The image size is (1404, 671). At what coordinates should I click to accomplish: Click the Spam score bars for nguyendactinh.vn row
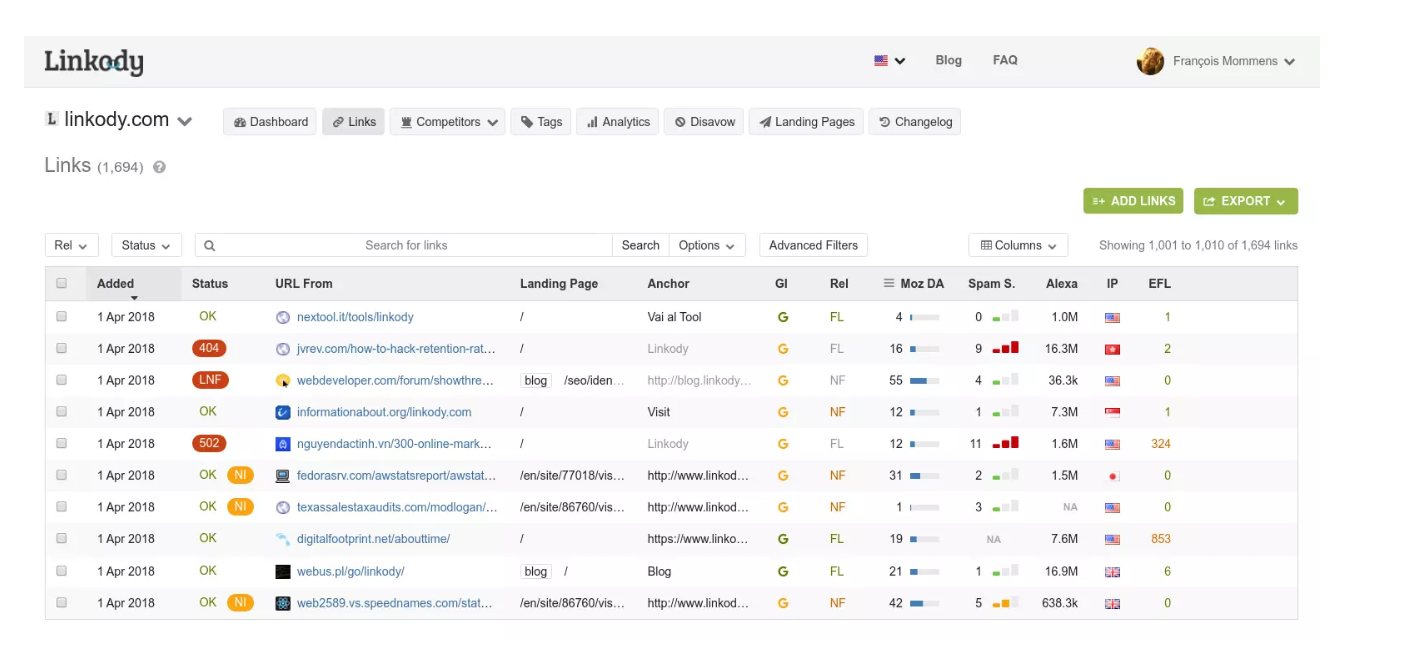point(1005,443)
